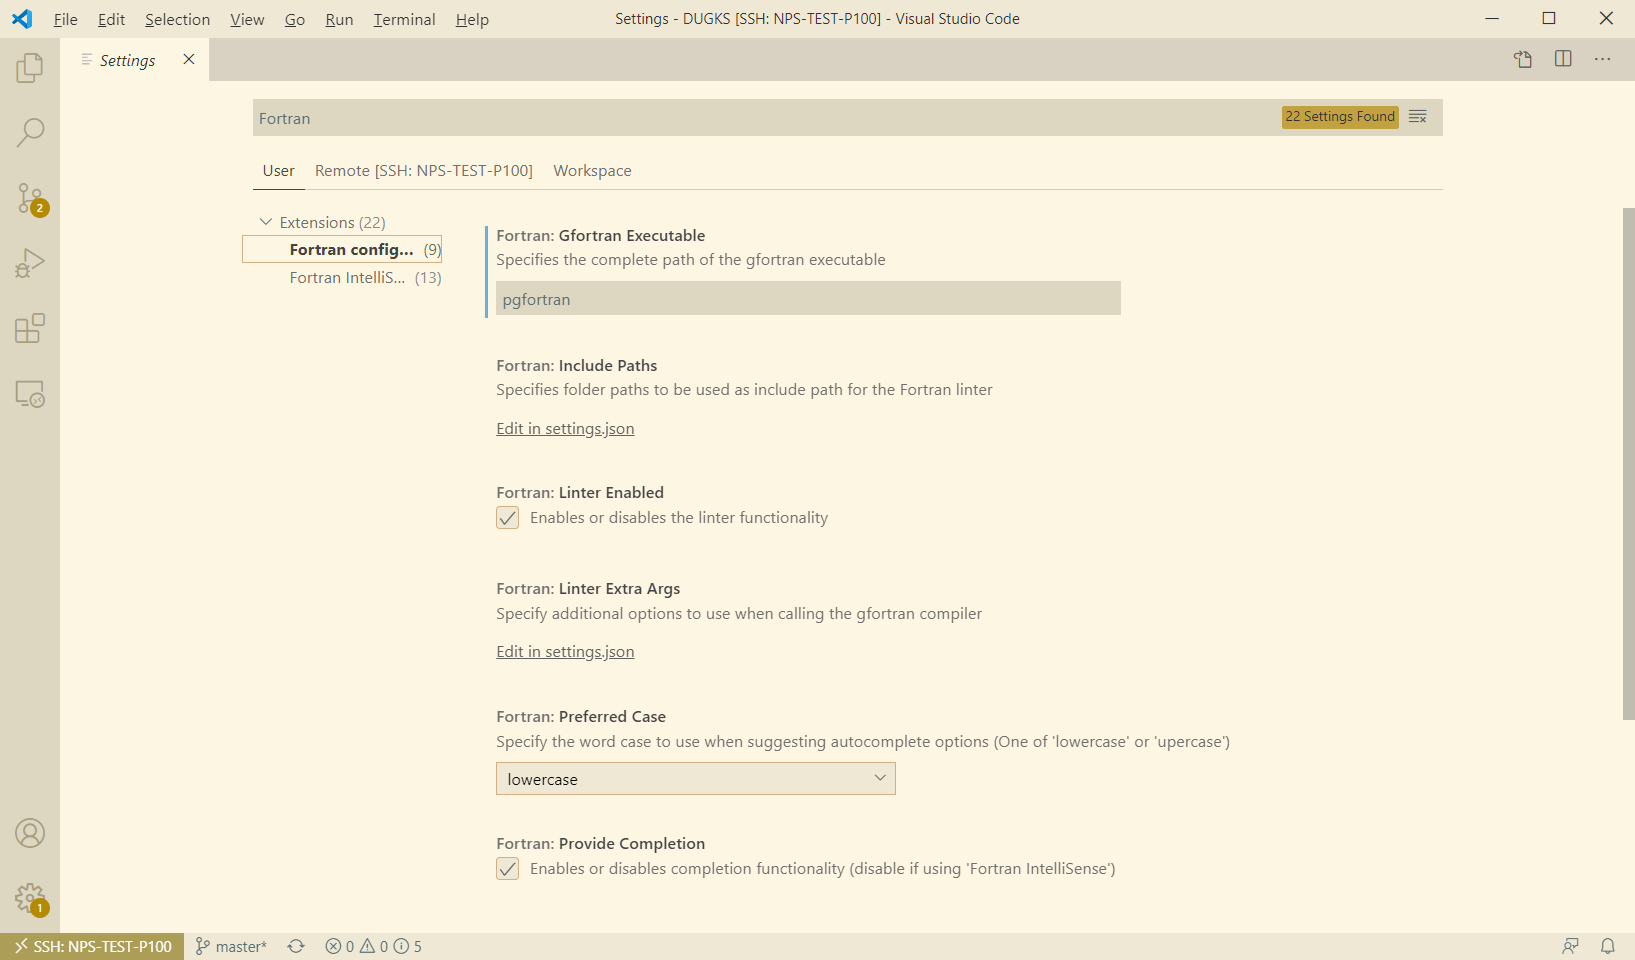Screen dimensions: 1635x960
Task: Open the Search view in activity bar
Action: click(30, 132)
